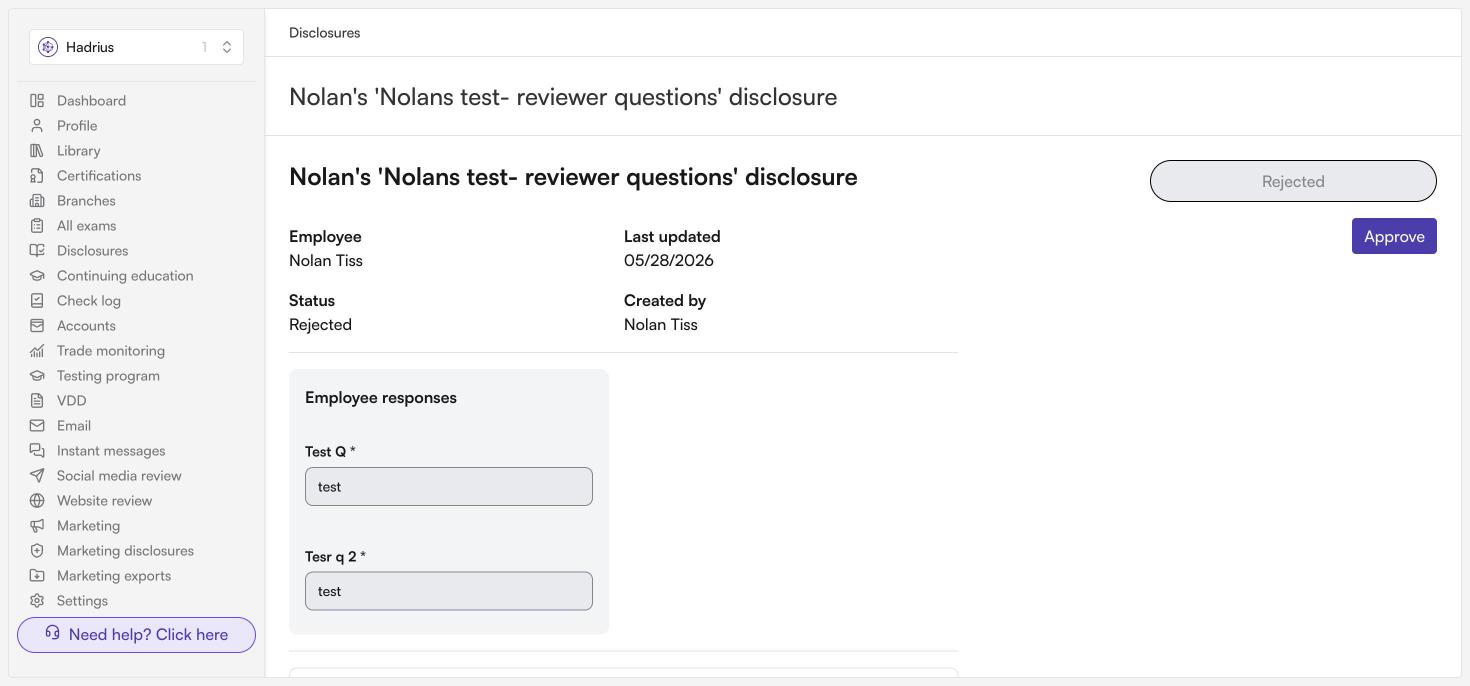Viewport: 1470px width, 686px height.
Task: Click the workspace selector up-down chevrons
Action: click(227, 47)
